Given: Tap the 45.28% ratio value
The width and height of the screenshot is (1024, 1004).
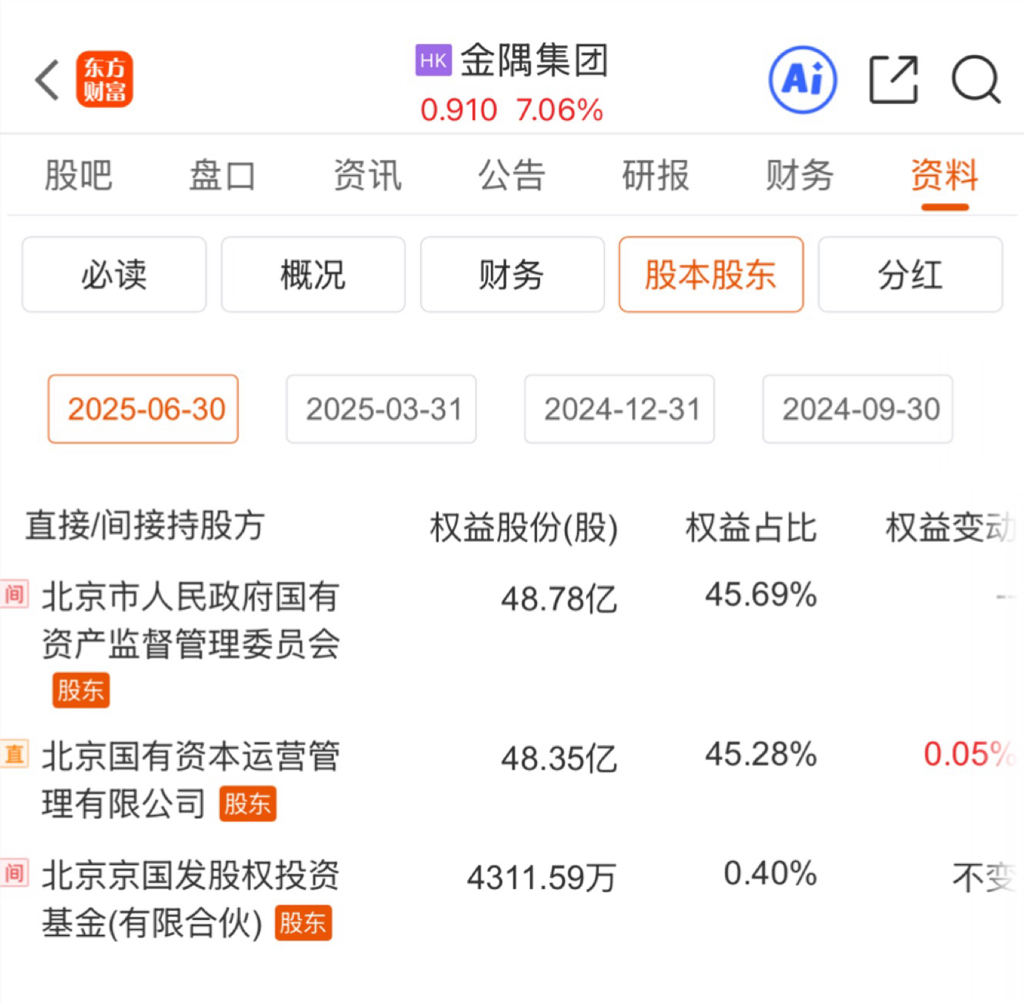Looking at the screenshot, I should (x=761, y=754).
